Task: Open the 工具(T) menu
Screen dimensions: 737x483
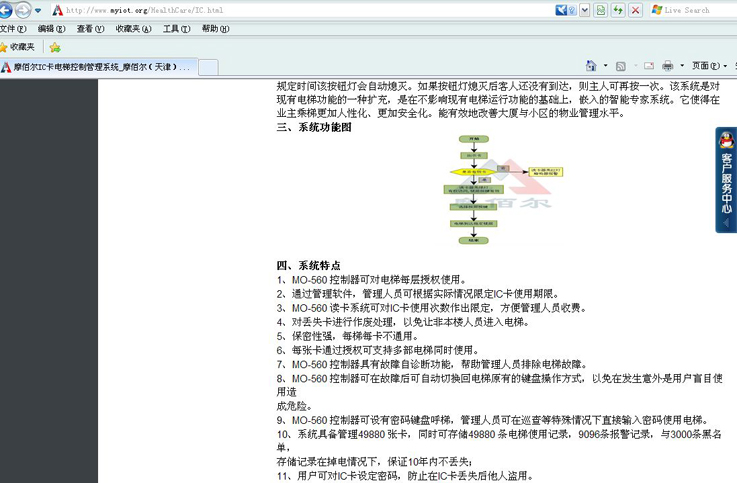Action: (x=176, y=29)
